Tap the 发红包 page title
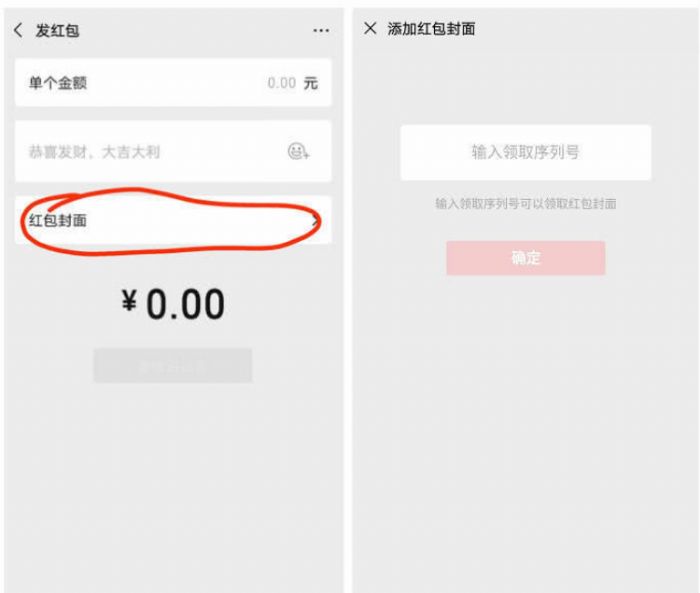 (58, 30)
